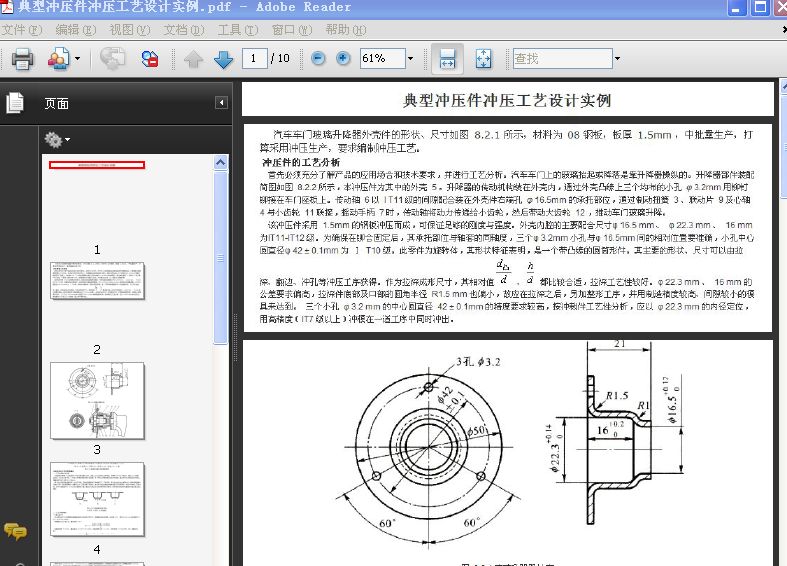Open the 文件(F) menu
This screenshot has width=787, height=566.
(22, 30)
